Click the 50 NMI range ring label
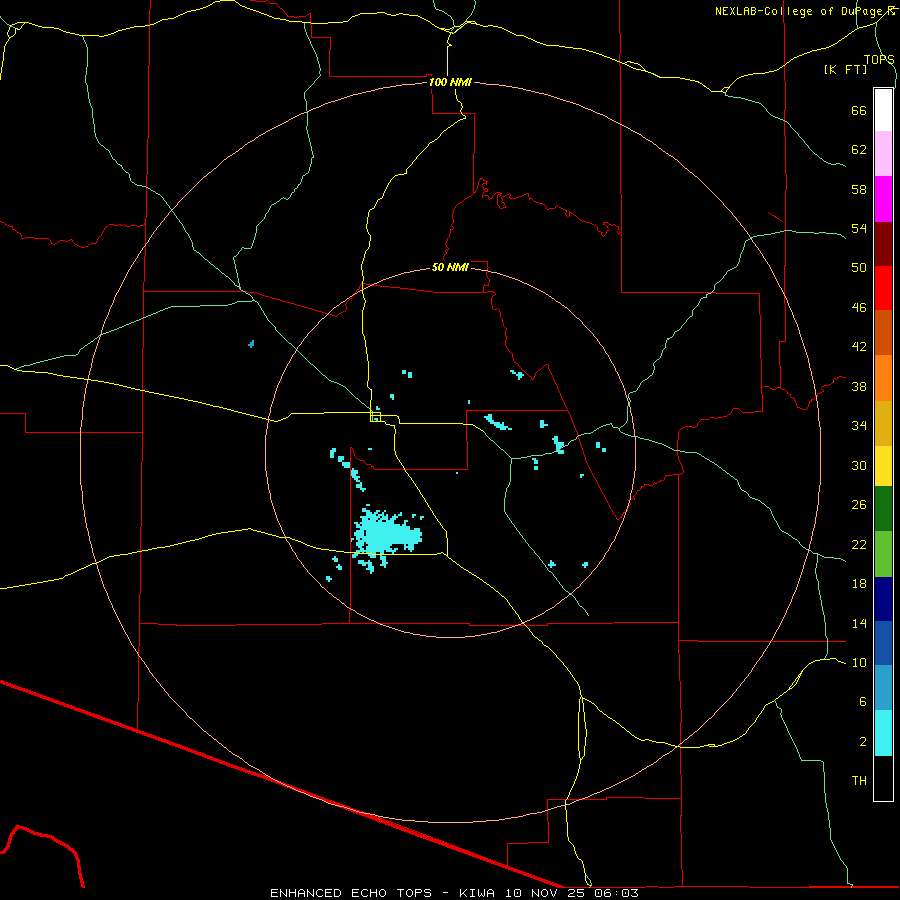This screenshot has width=900, height=900. pos(450,267)
